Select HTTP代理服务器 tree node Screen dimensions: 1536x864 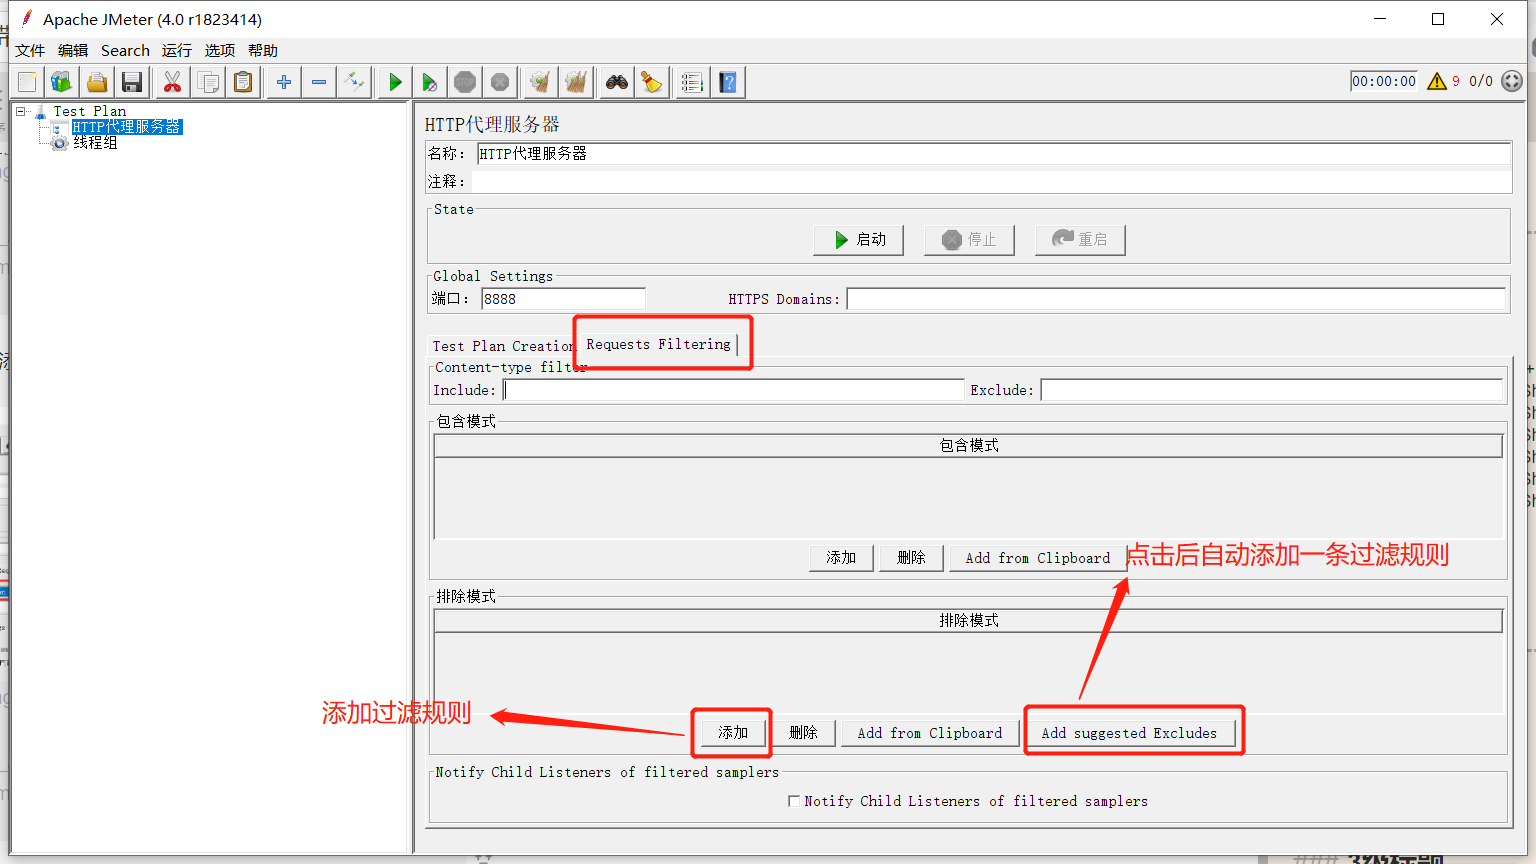pyautogui.click(x=127, y=127)
